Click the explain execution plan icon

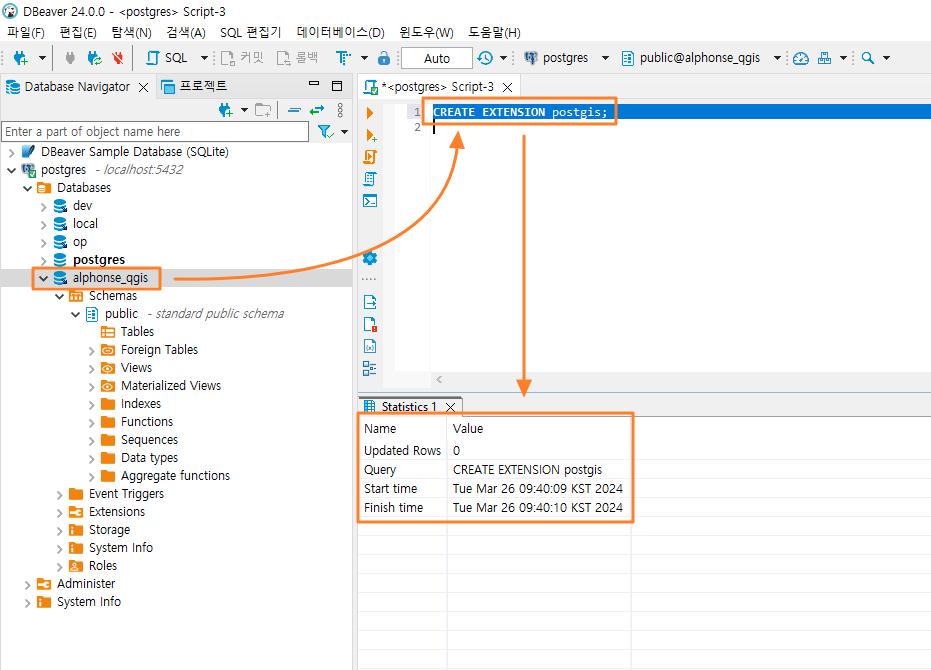[x=370, y=179]
